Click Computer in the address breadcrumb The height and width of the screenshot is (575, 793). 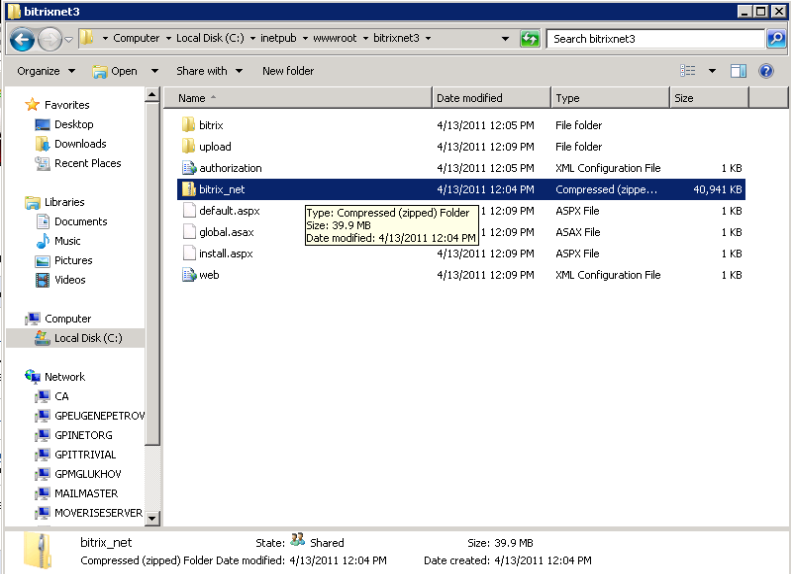point(136,38)
